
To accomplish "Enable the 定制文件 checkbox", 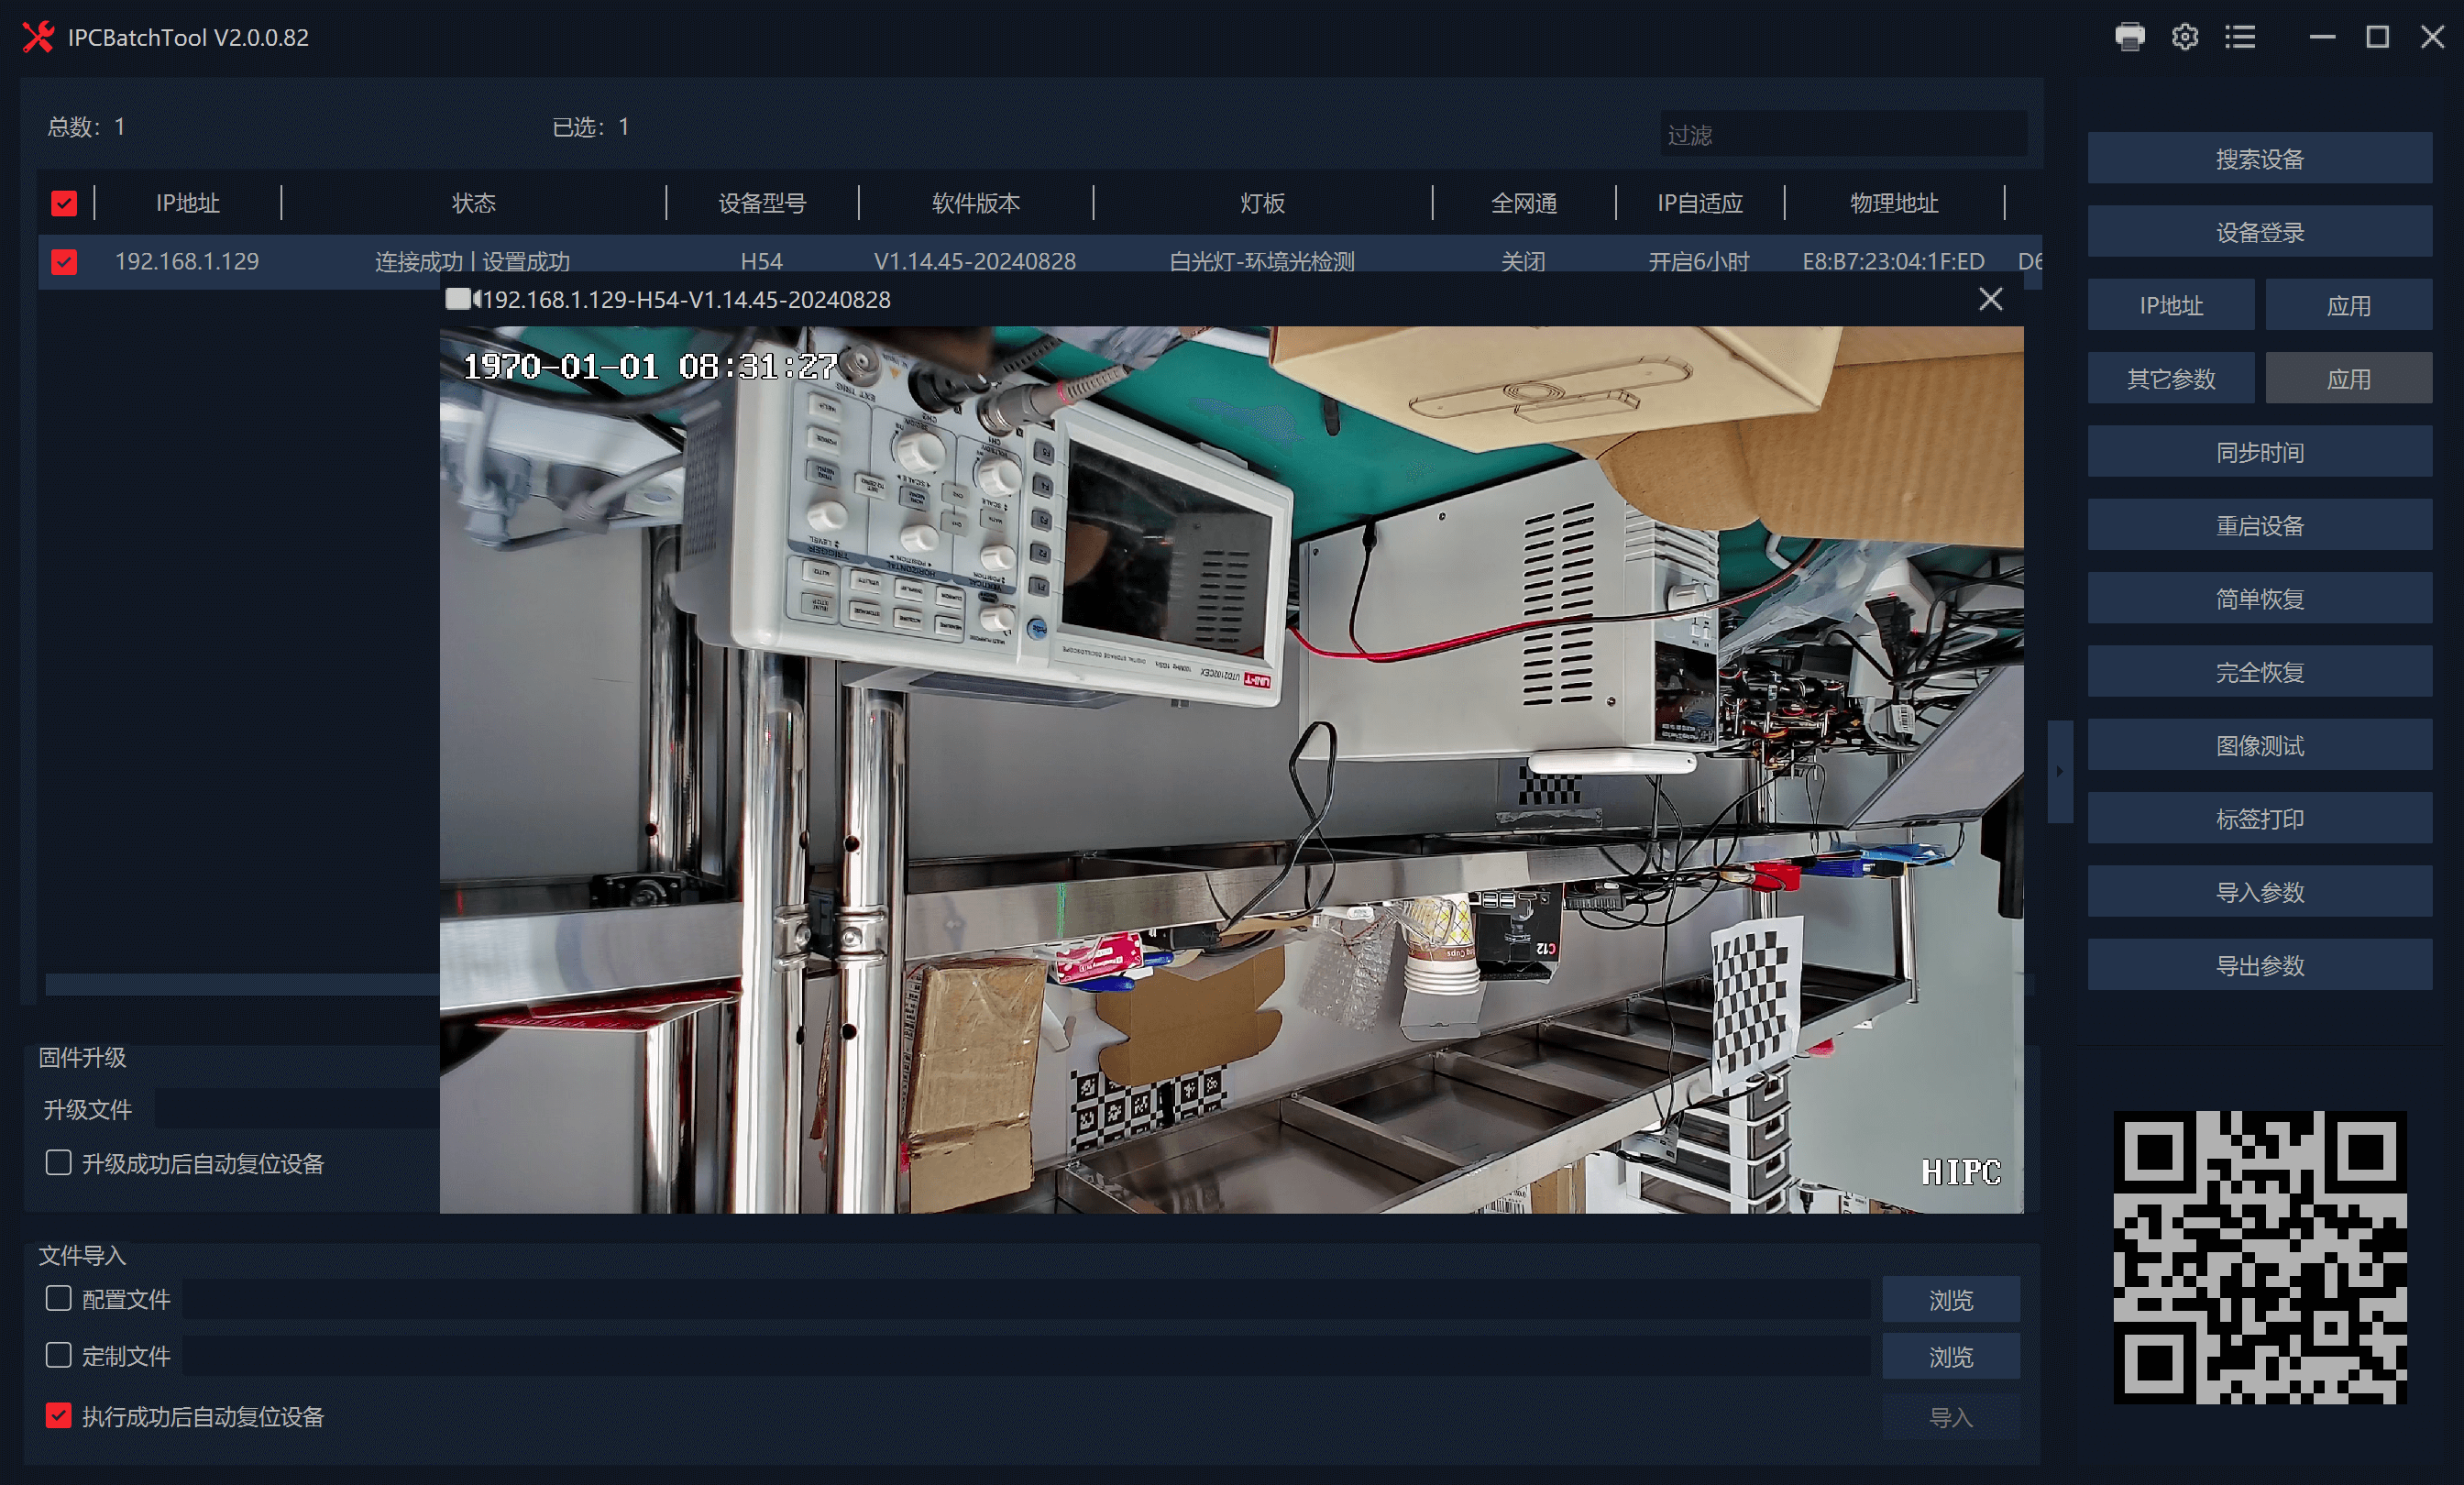I will coord(59,1355).
